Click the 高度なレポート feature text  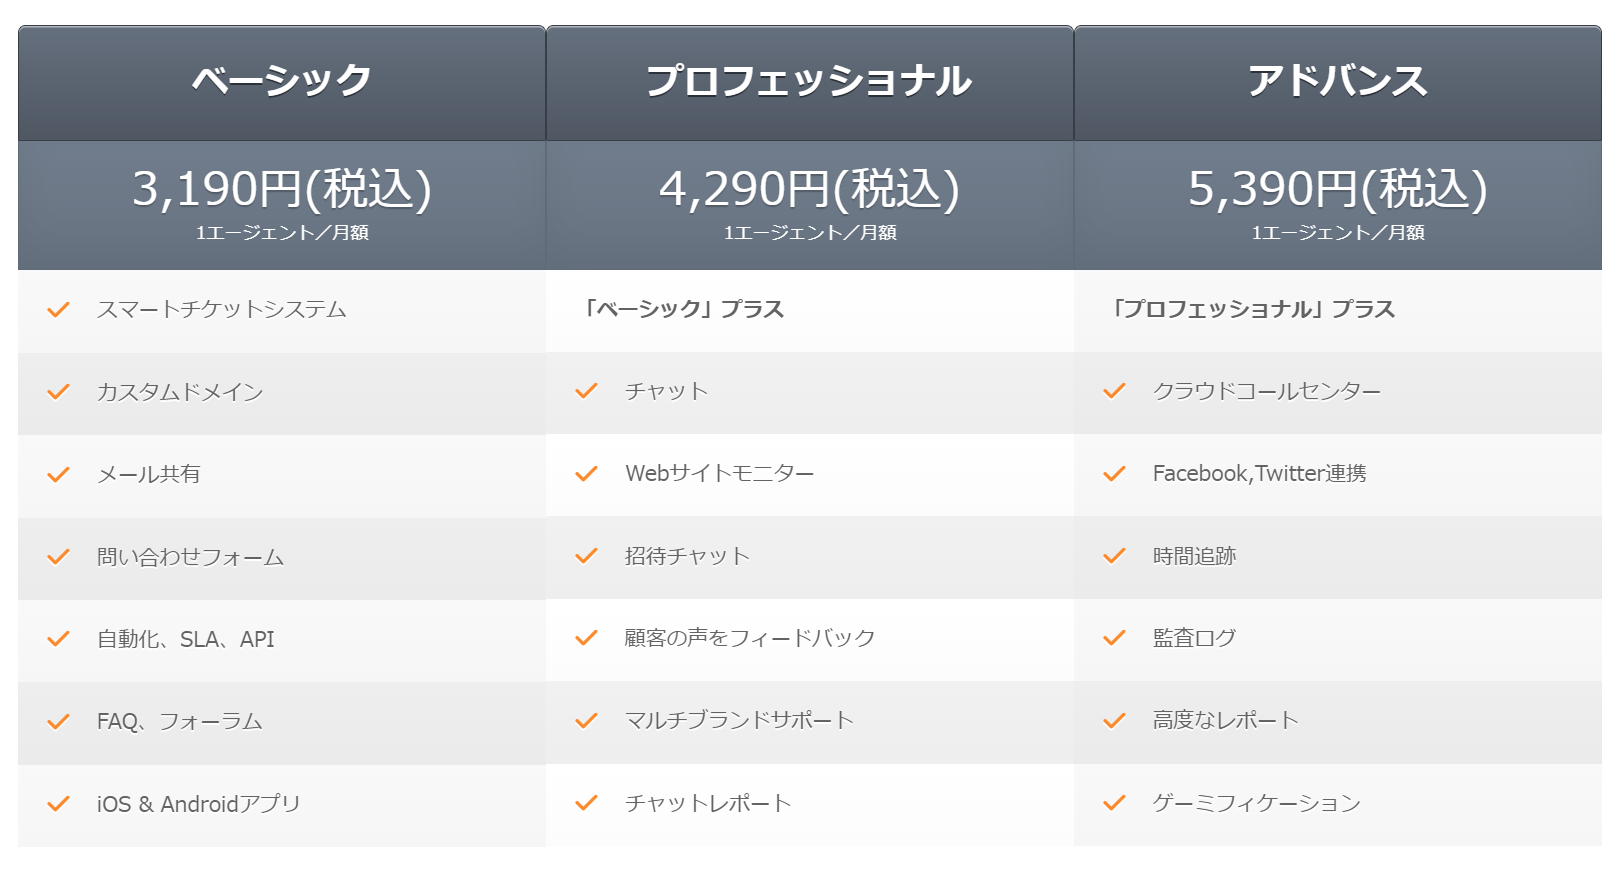pyautogui.click(x=1225, y=720)
